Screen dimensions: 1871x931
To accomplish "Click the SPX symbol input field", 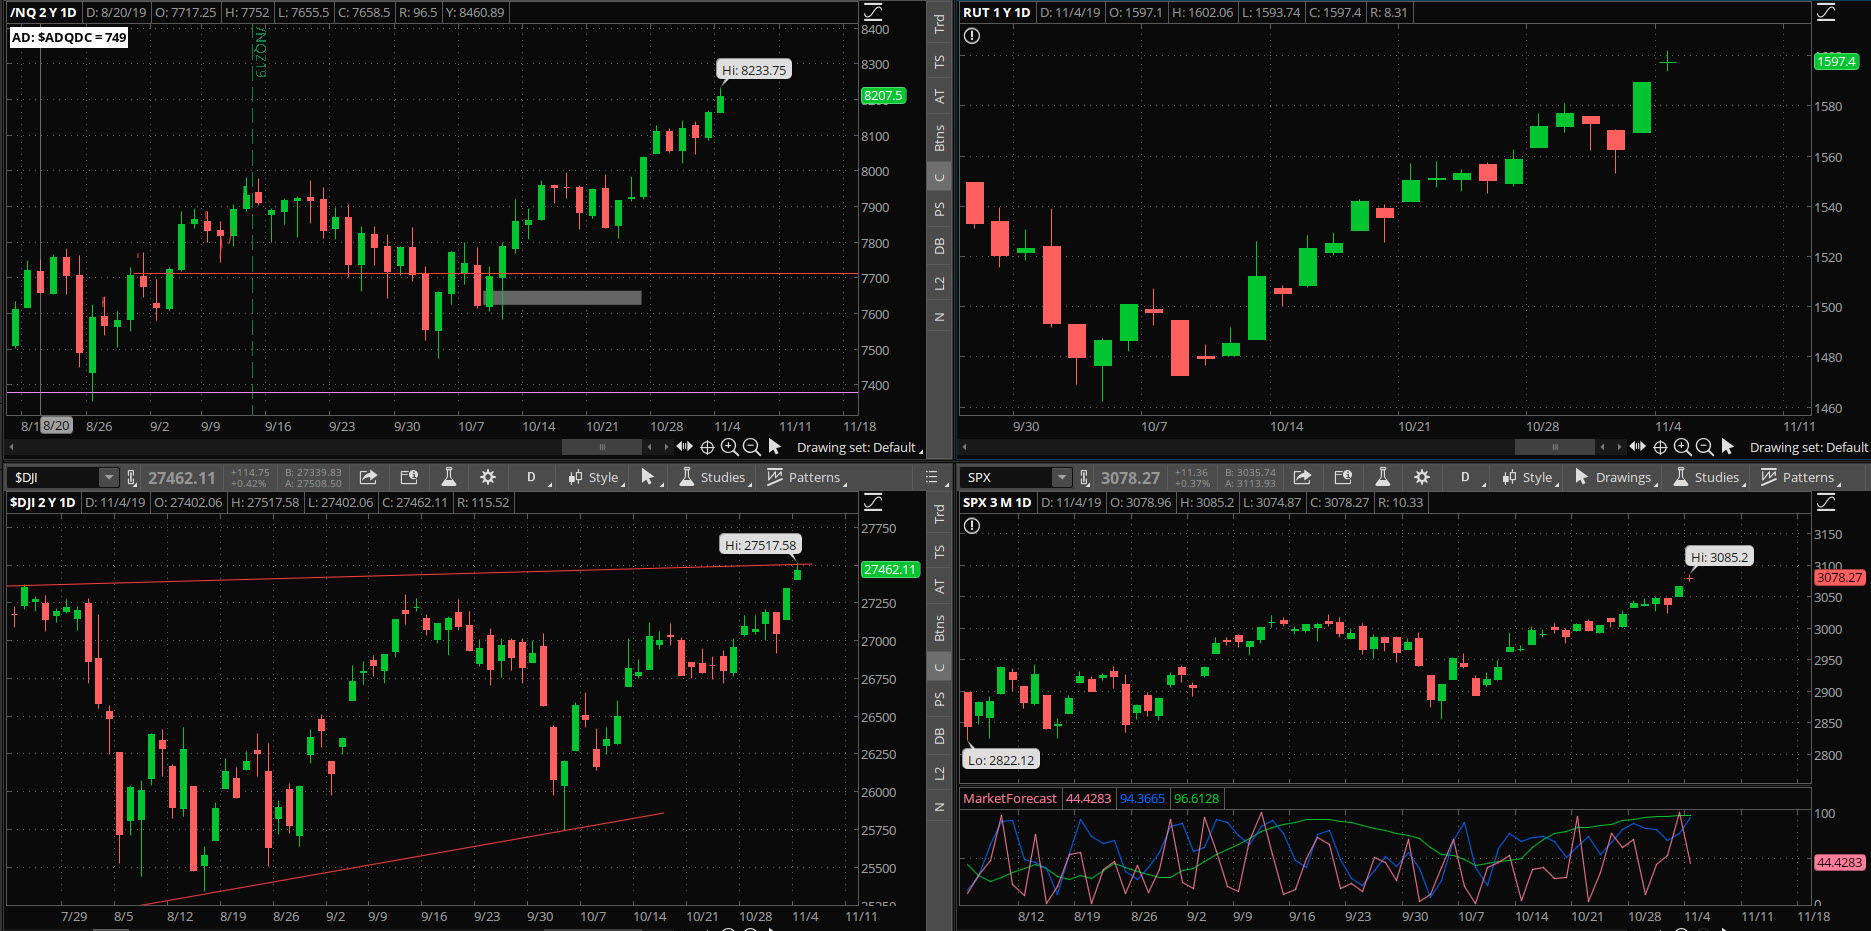I will [1007, 477].
